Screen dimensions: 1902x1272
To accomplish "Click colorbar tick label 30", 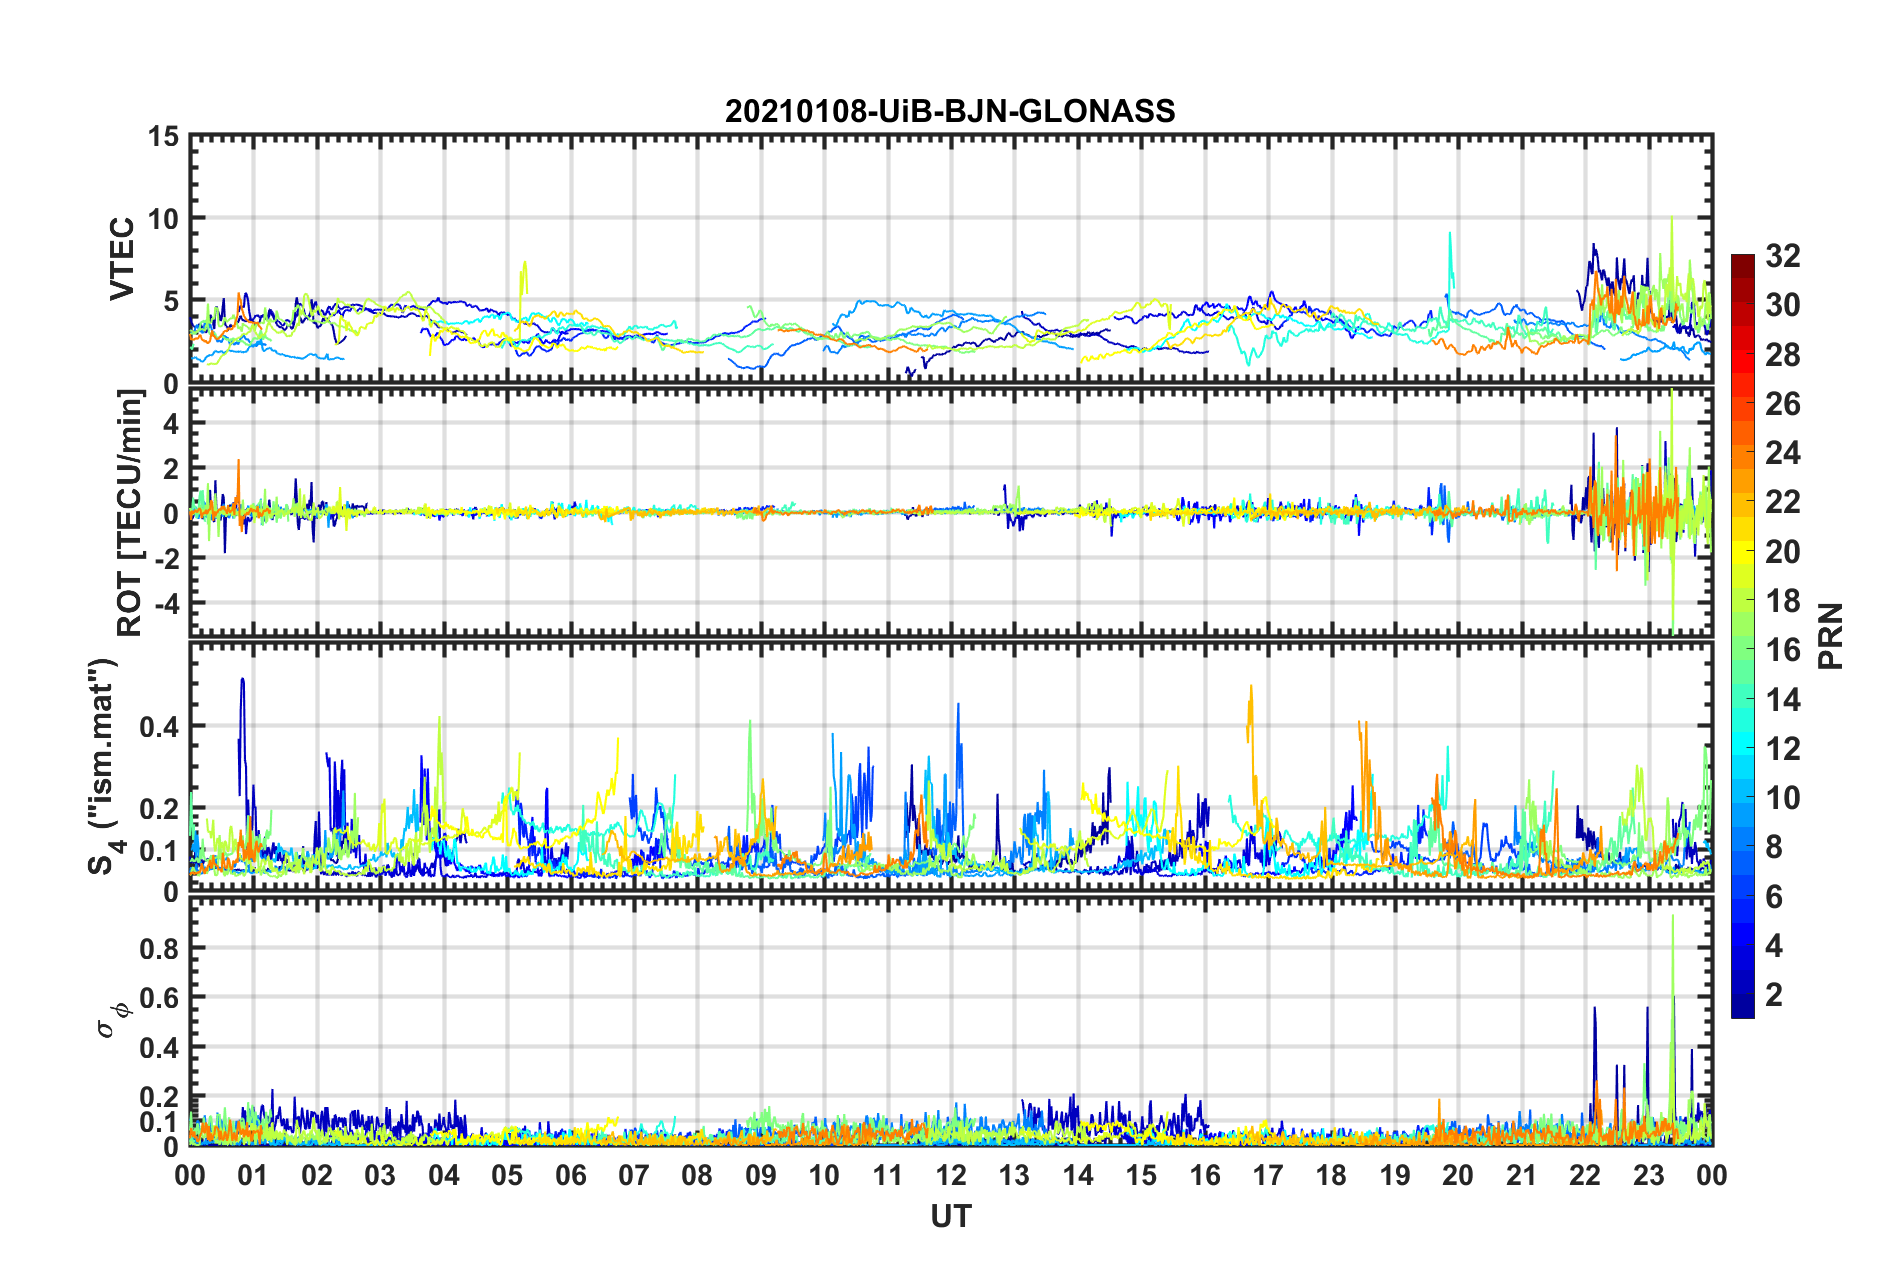I will tap(1783, 305).
